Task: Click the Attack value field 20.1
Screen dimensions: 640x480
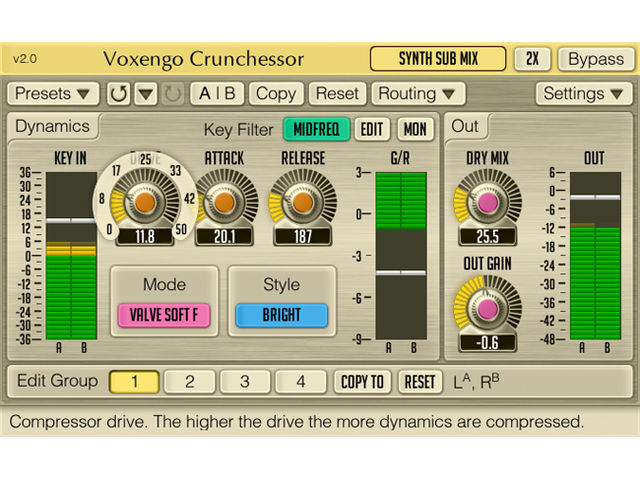Action: click(x=224, y=237)
